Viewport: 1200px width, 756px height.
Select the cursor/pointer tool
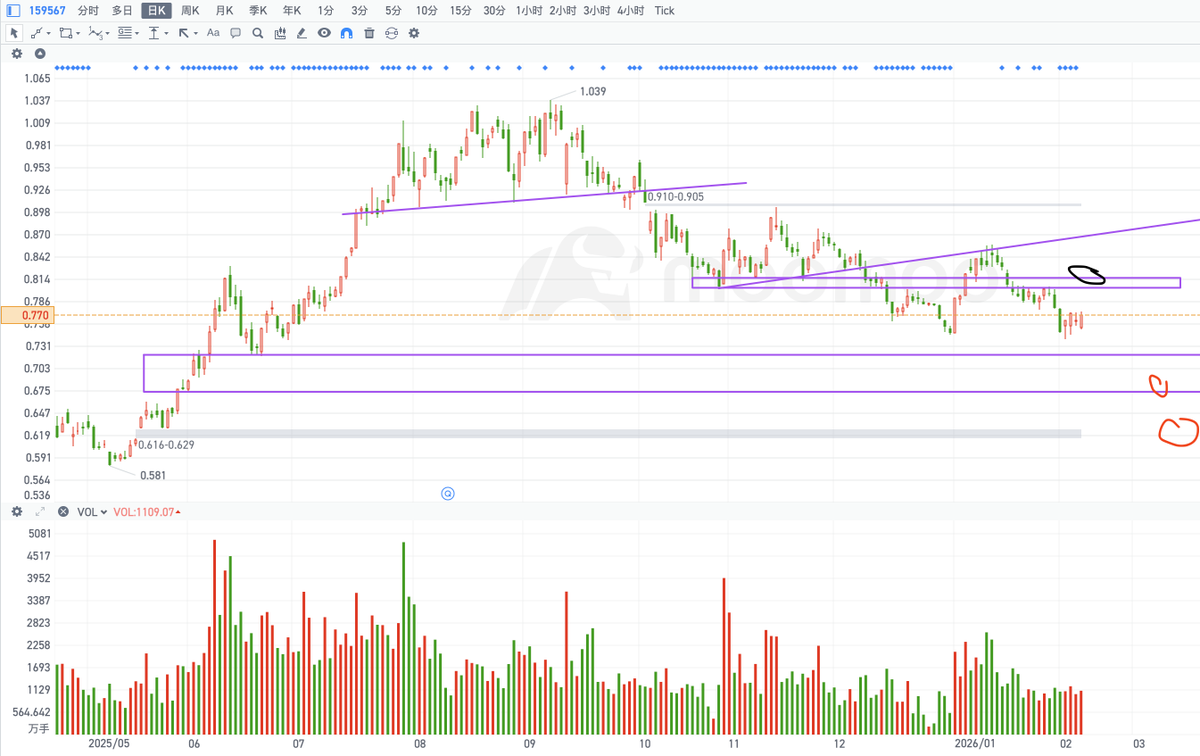13,33
